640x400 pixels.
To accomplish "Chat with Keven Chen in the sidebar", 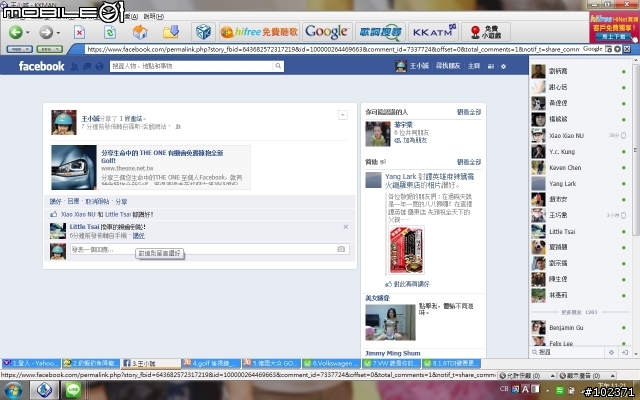I will pyautogui.click(x=580, y=167).
